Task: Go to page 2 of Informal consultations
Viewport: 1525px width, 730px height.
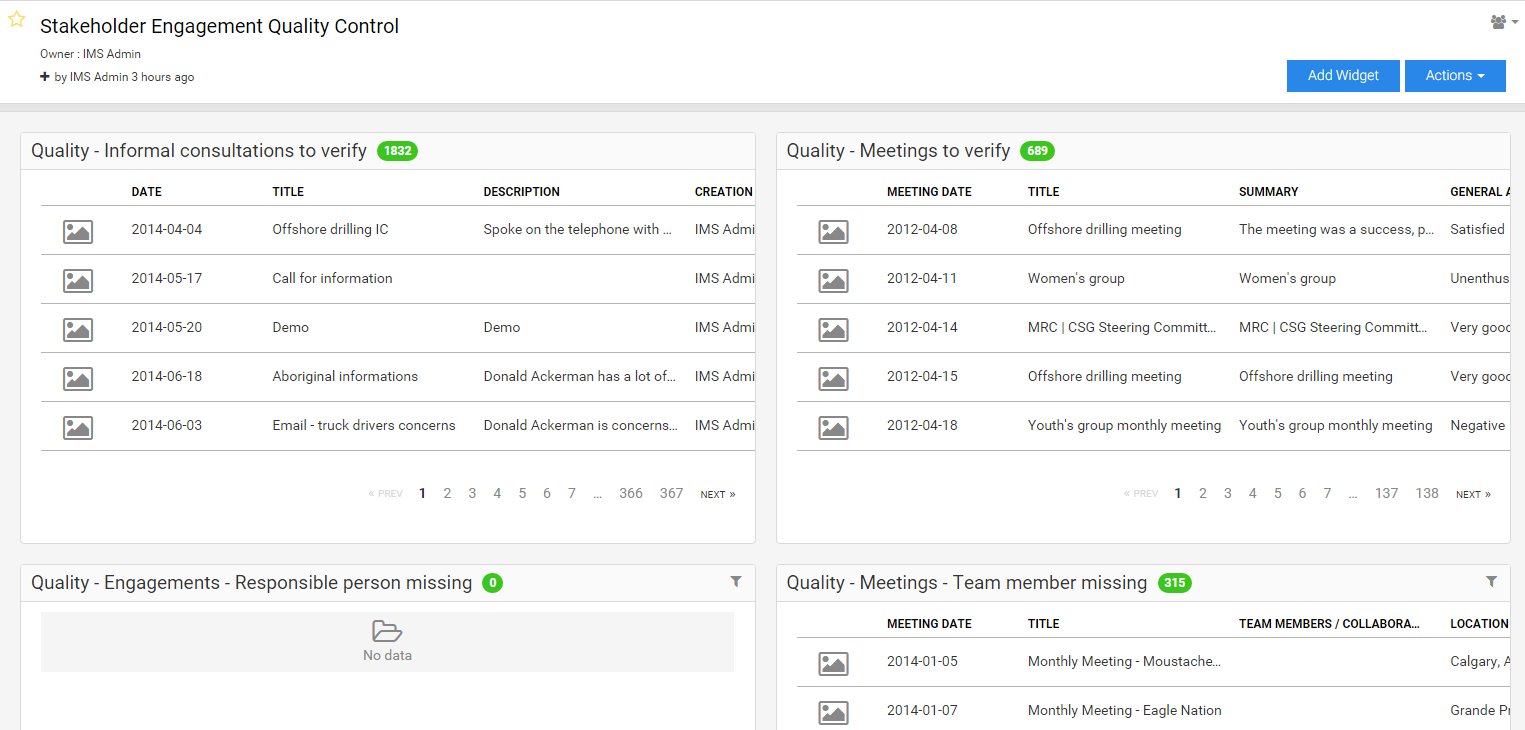Action: [x=447, y=494]
